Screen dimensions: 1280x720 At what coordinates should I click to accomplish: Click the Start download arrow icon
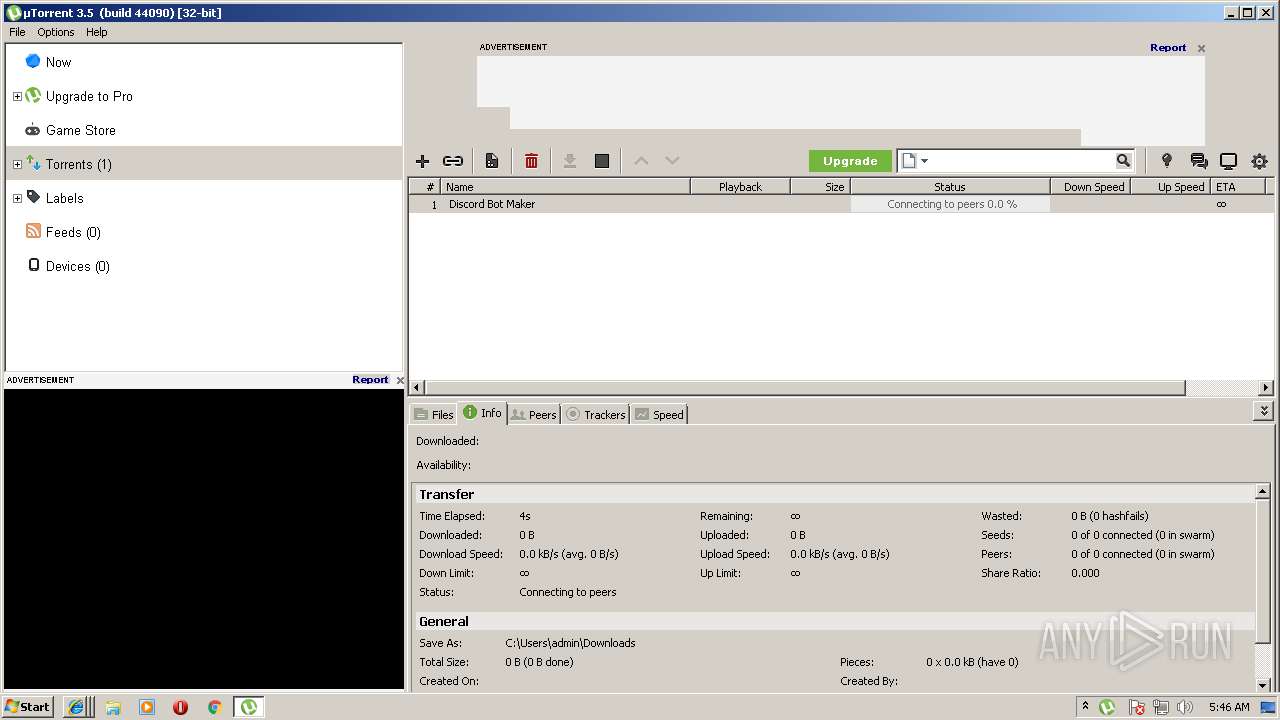tap(570, 161)
